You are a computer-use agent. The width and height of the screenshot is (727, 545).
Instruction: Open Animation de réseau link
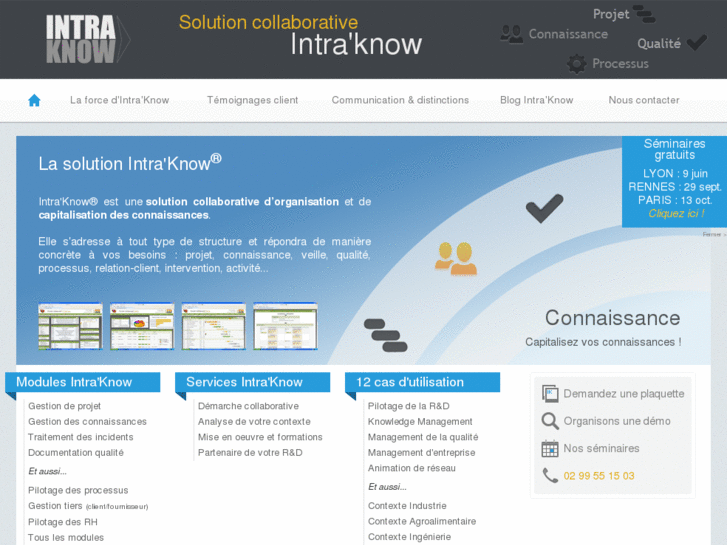(412, 468)
